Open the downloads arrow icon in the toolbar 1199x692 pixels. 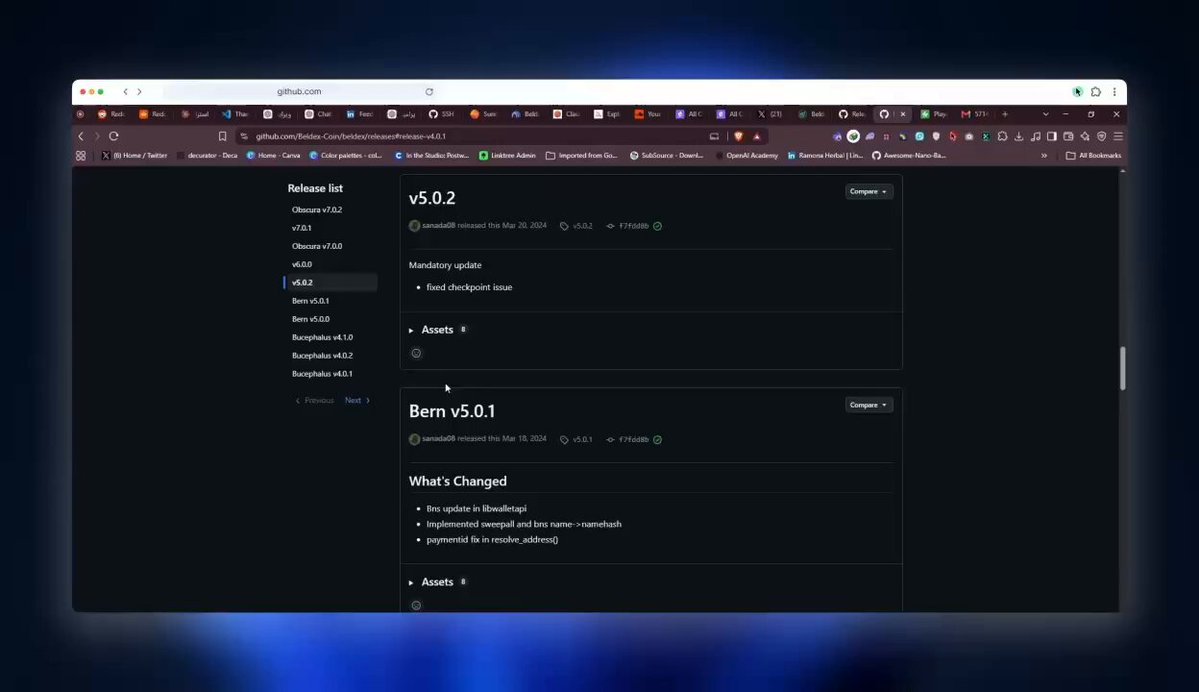[1019, 136]
